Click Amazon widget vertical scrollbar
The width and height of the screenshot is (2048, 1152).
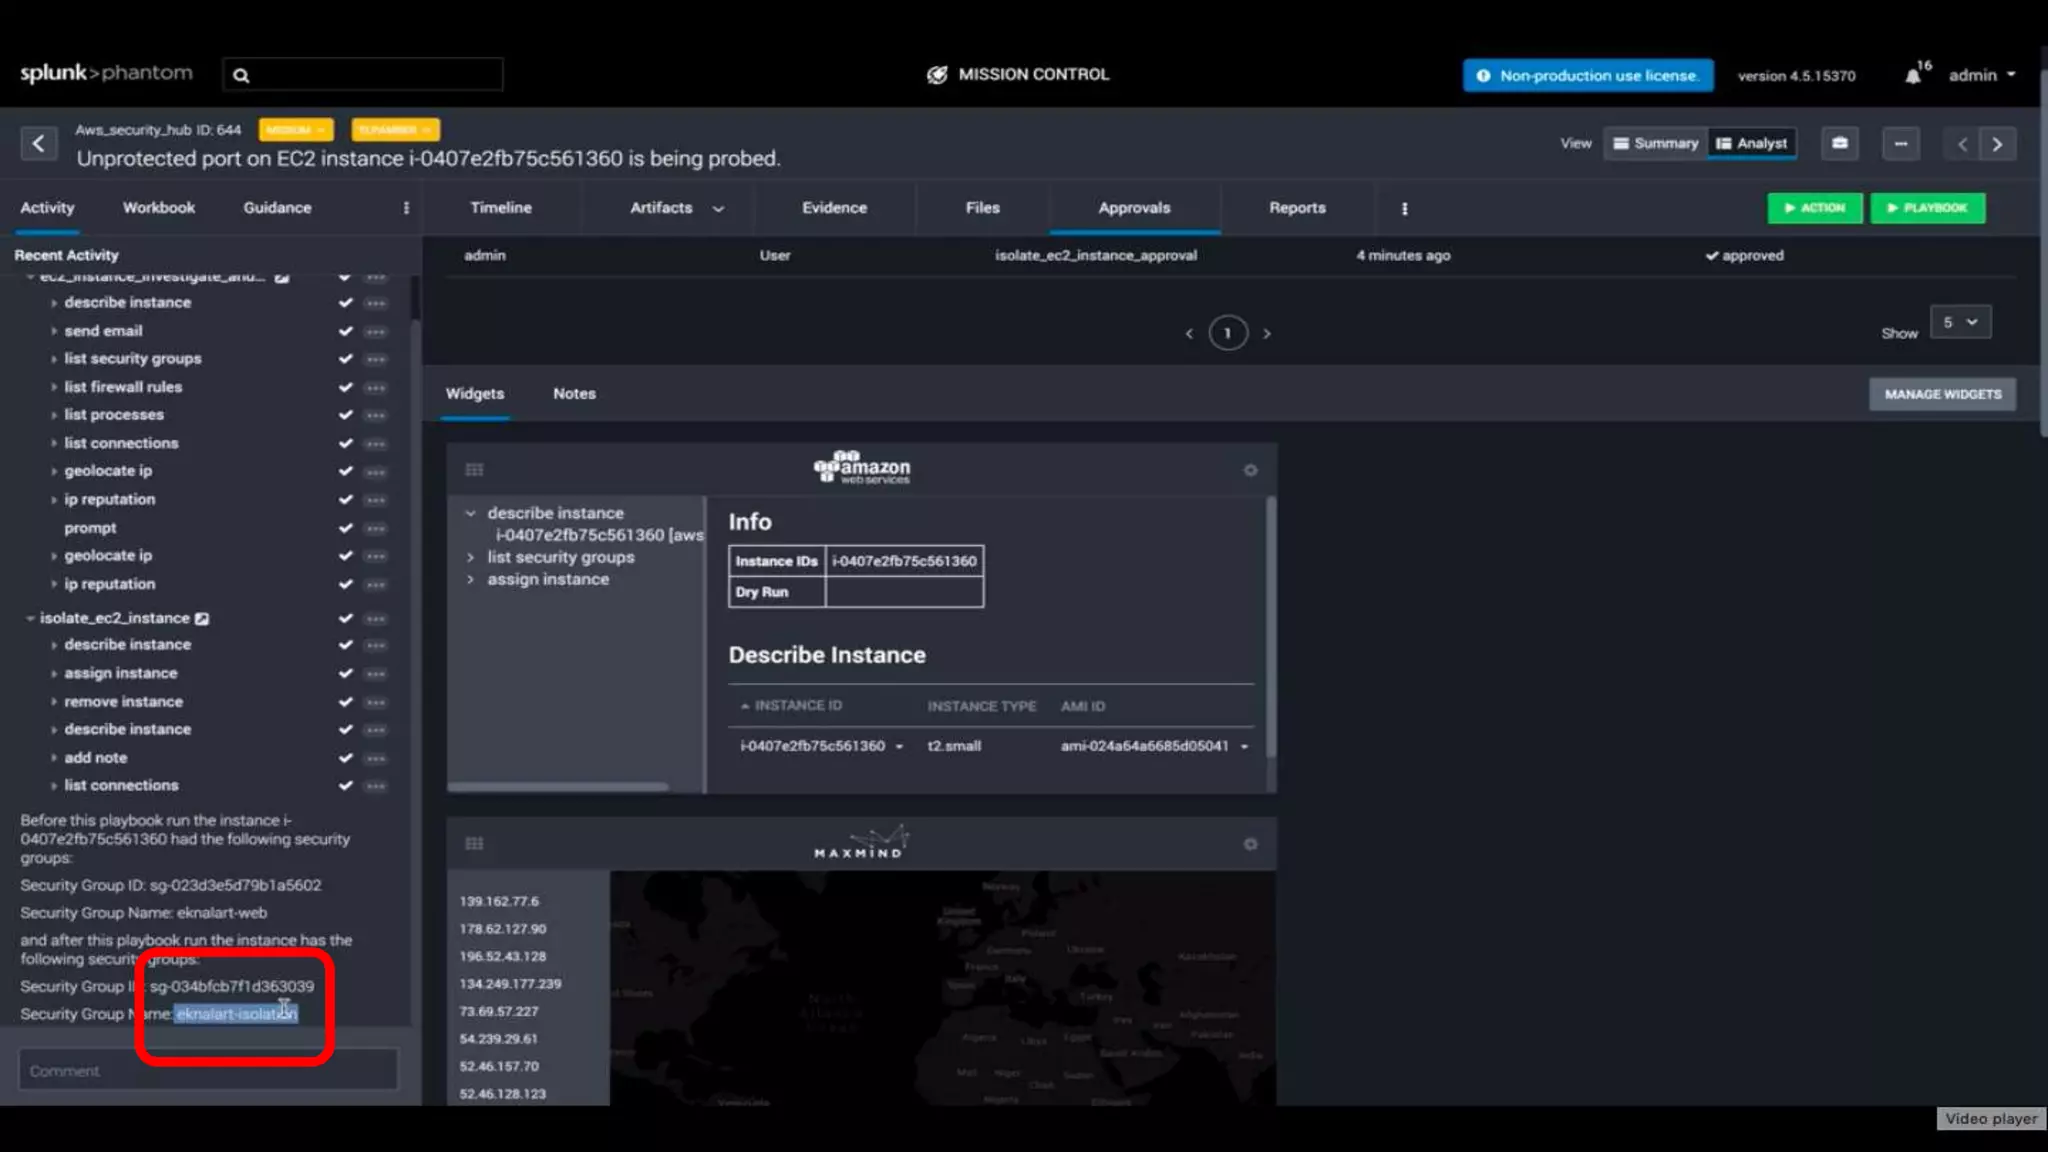(1271, 627)
